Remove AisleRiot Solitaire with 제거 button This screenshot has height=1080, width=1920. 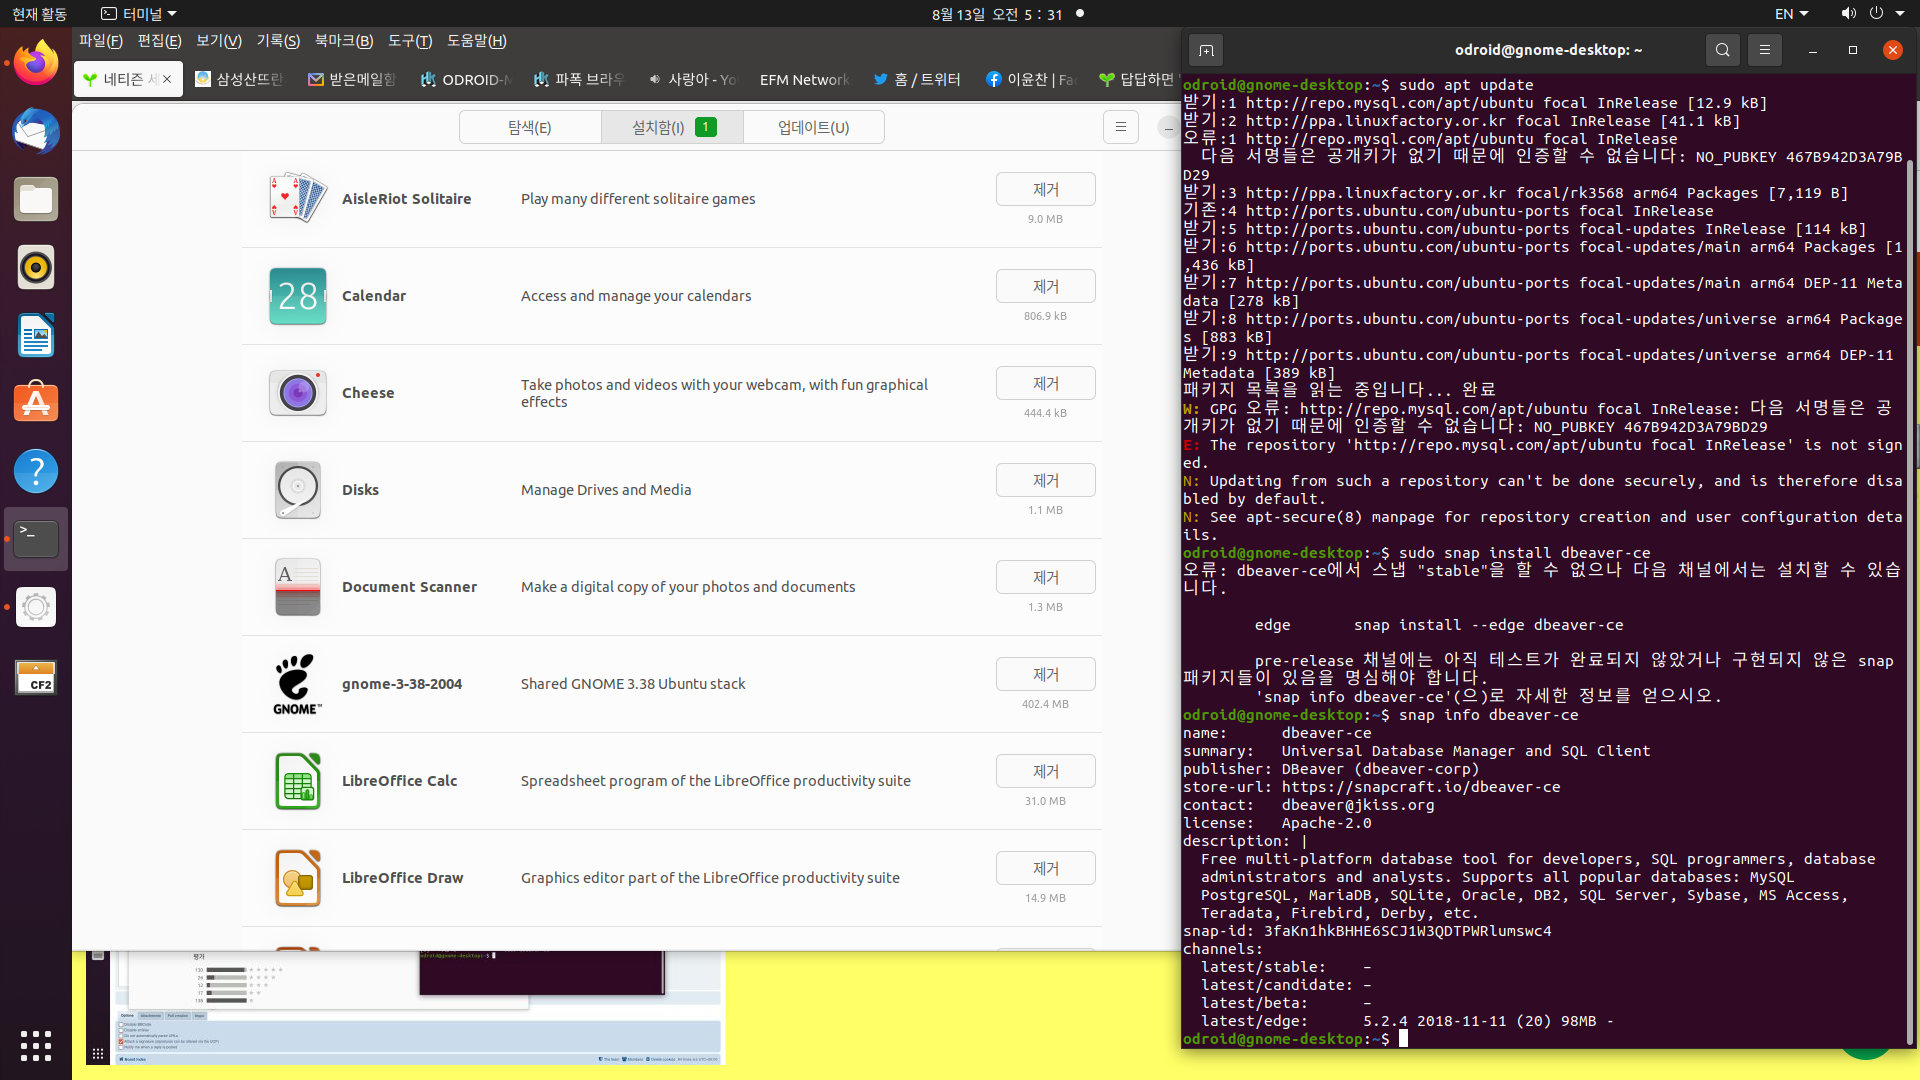point(1045,189)
